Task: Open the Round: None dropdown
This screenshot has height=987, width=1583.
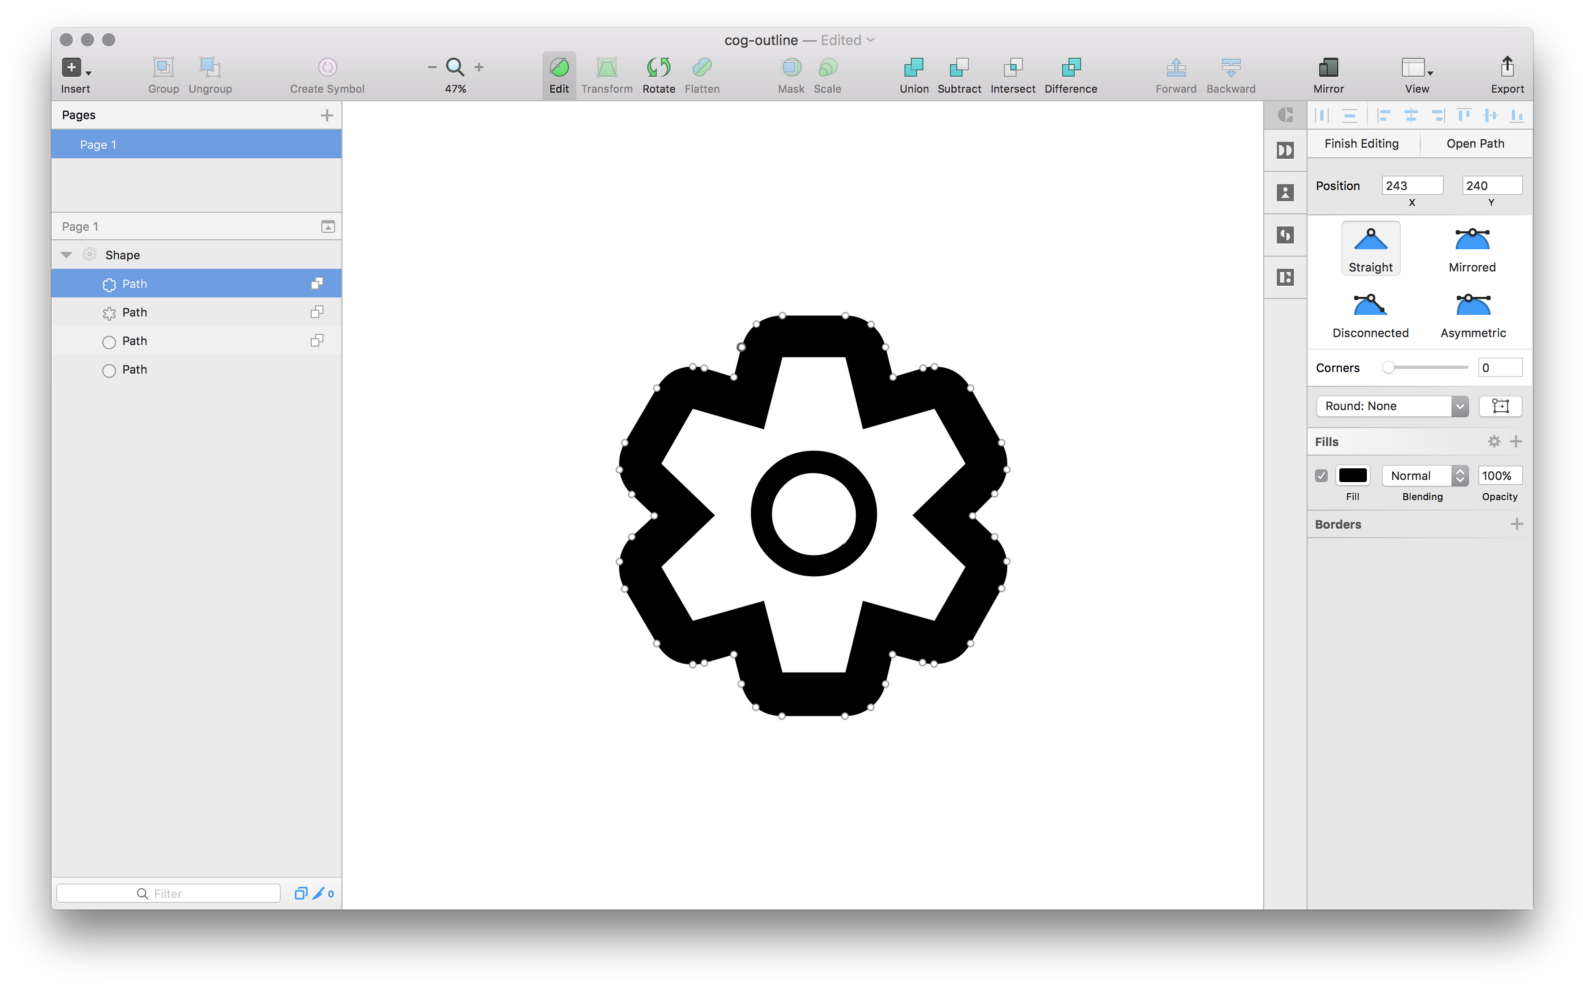Action: pyautogui.click(x=1393, y=406)
